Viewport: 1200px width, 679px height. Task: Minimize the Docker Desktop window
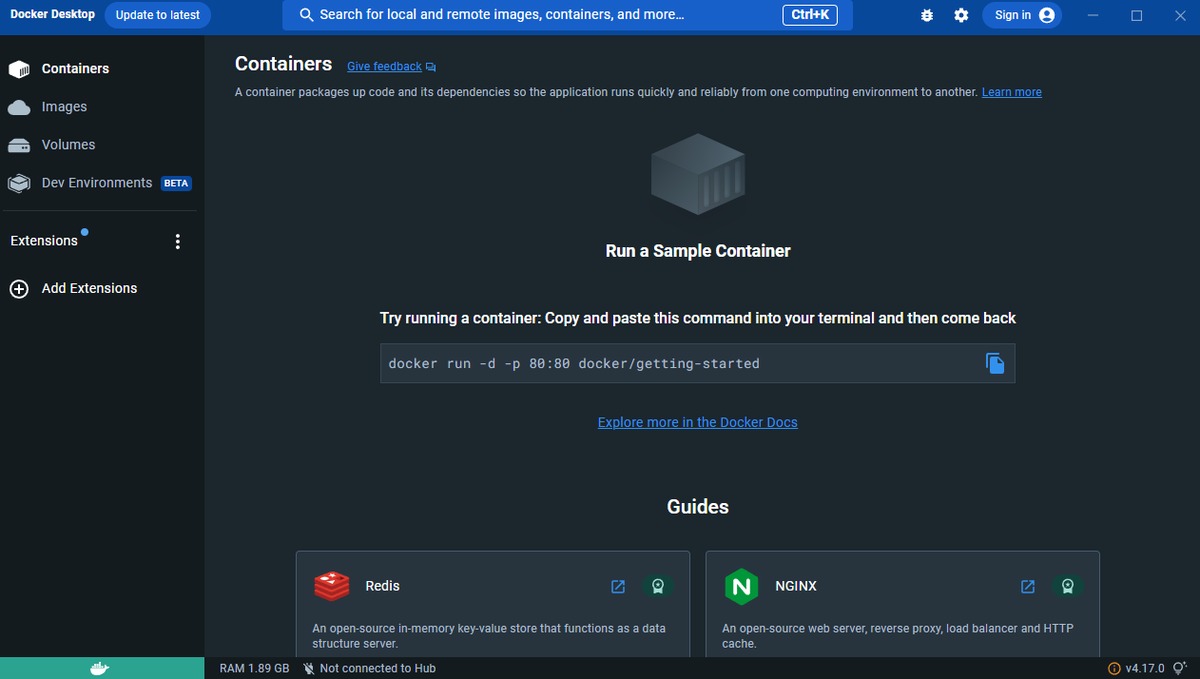1093,15
